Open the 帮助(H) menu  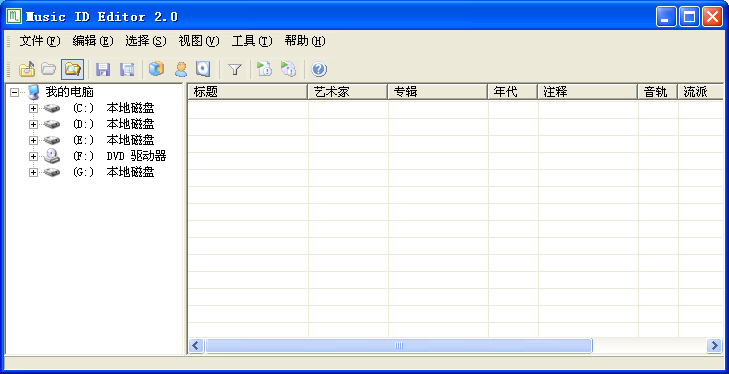pos(305,41)
